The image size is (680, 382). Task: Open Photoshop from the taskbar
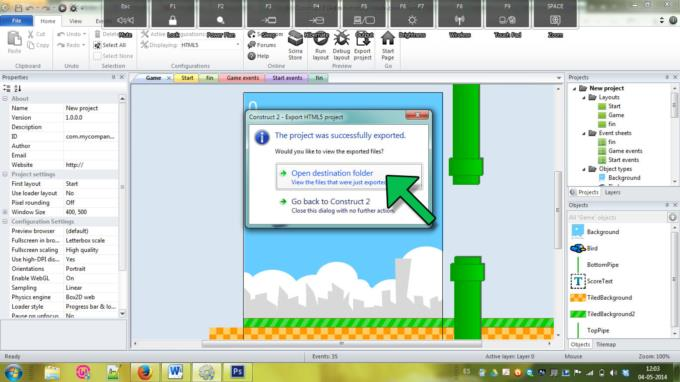(237, 372)
